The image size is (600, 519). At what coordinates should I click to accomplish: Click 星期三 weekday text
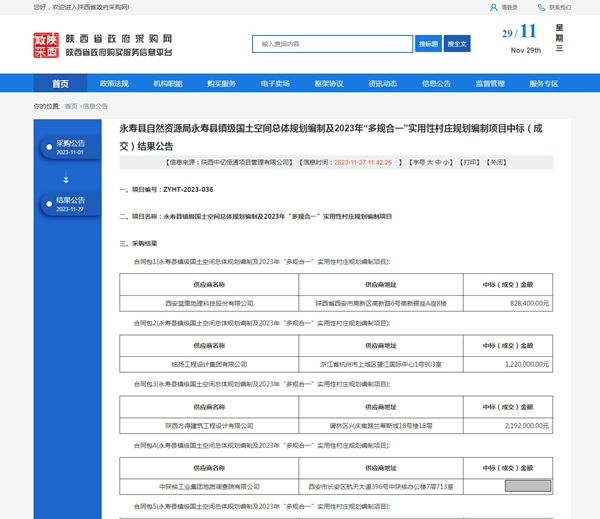coord(559,38)
